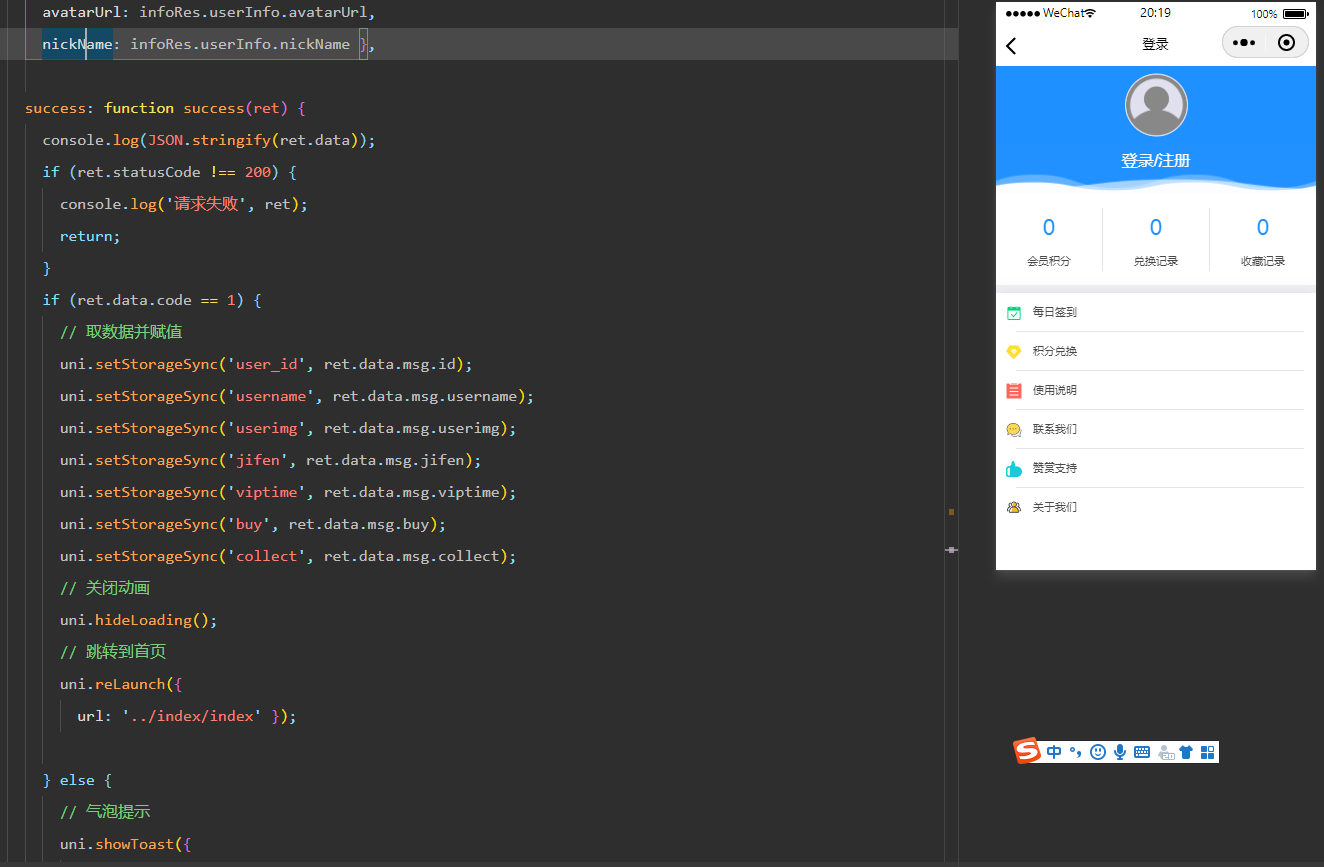Click the Sogou S logo icon
1324x867 pixels.
coord(1028,751)
